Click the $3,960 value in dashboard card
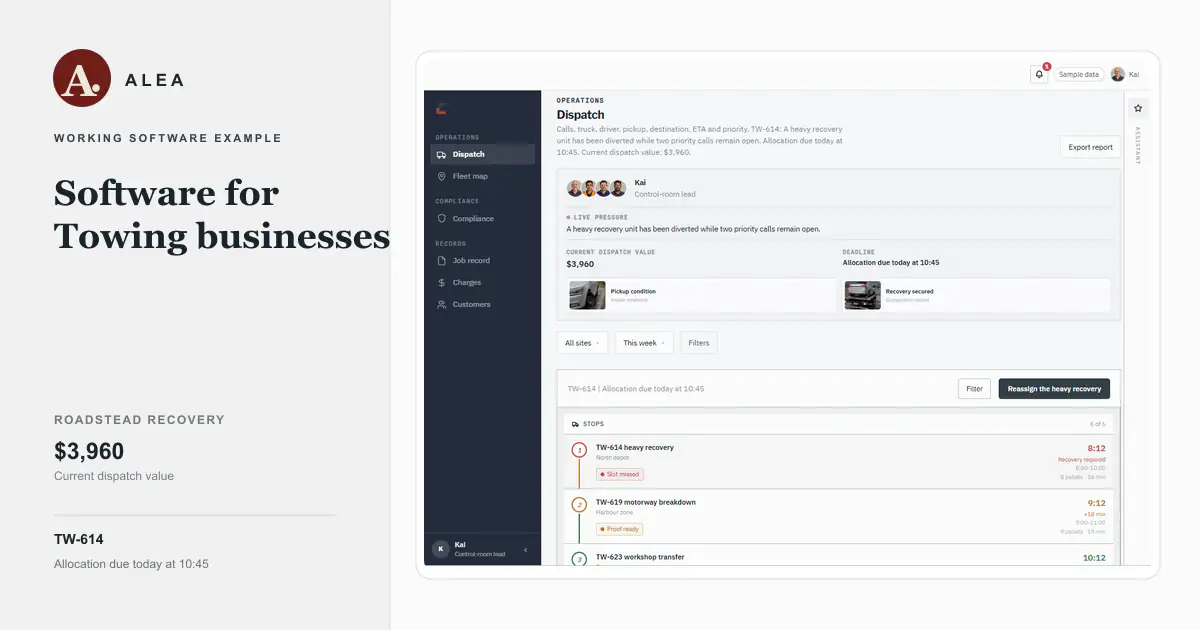 580,264
